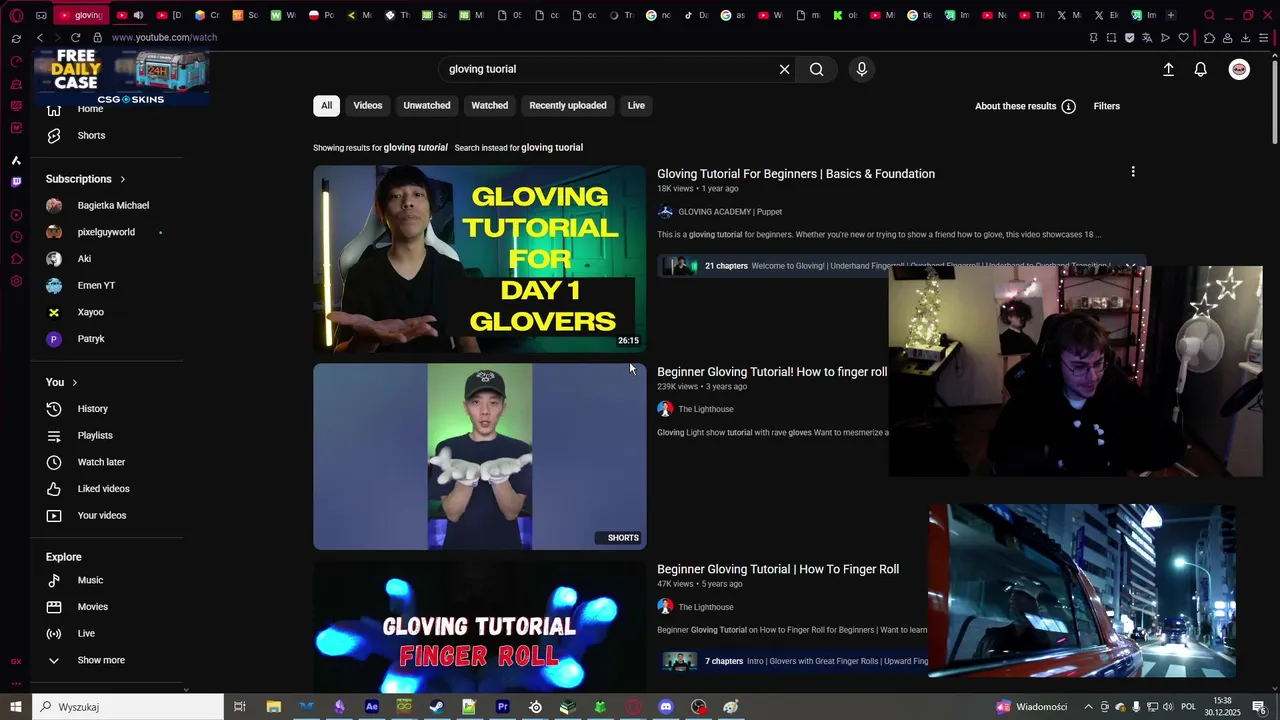1280x720 pixels.
Task: Click the magnifier search button
Action: tap(817, 69)
